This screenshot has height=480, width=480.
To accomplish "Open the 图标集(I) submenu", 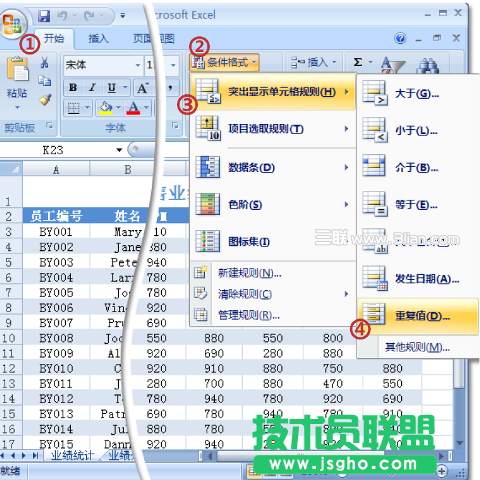I will tap(273, 242).
